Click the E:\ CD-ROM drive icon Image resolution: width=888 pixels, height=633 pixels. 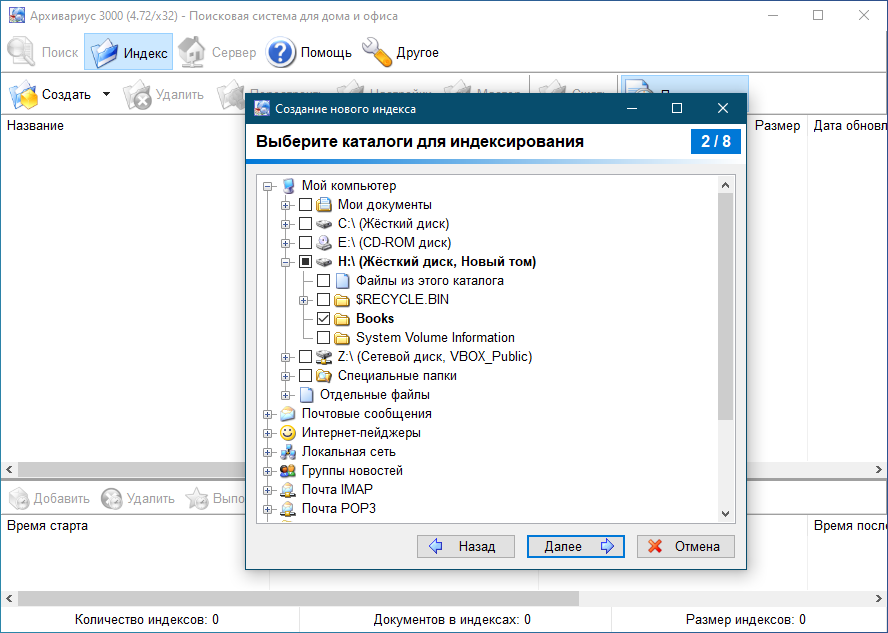pyautogui.click(x=324, y=243)
